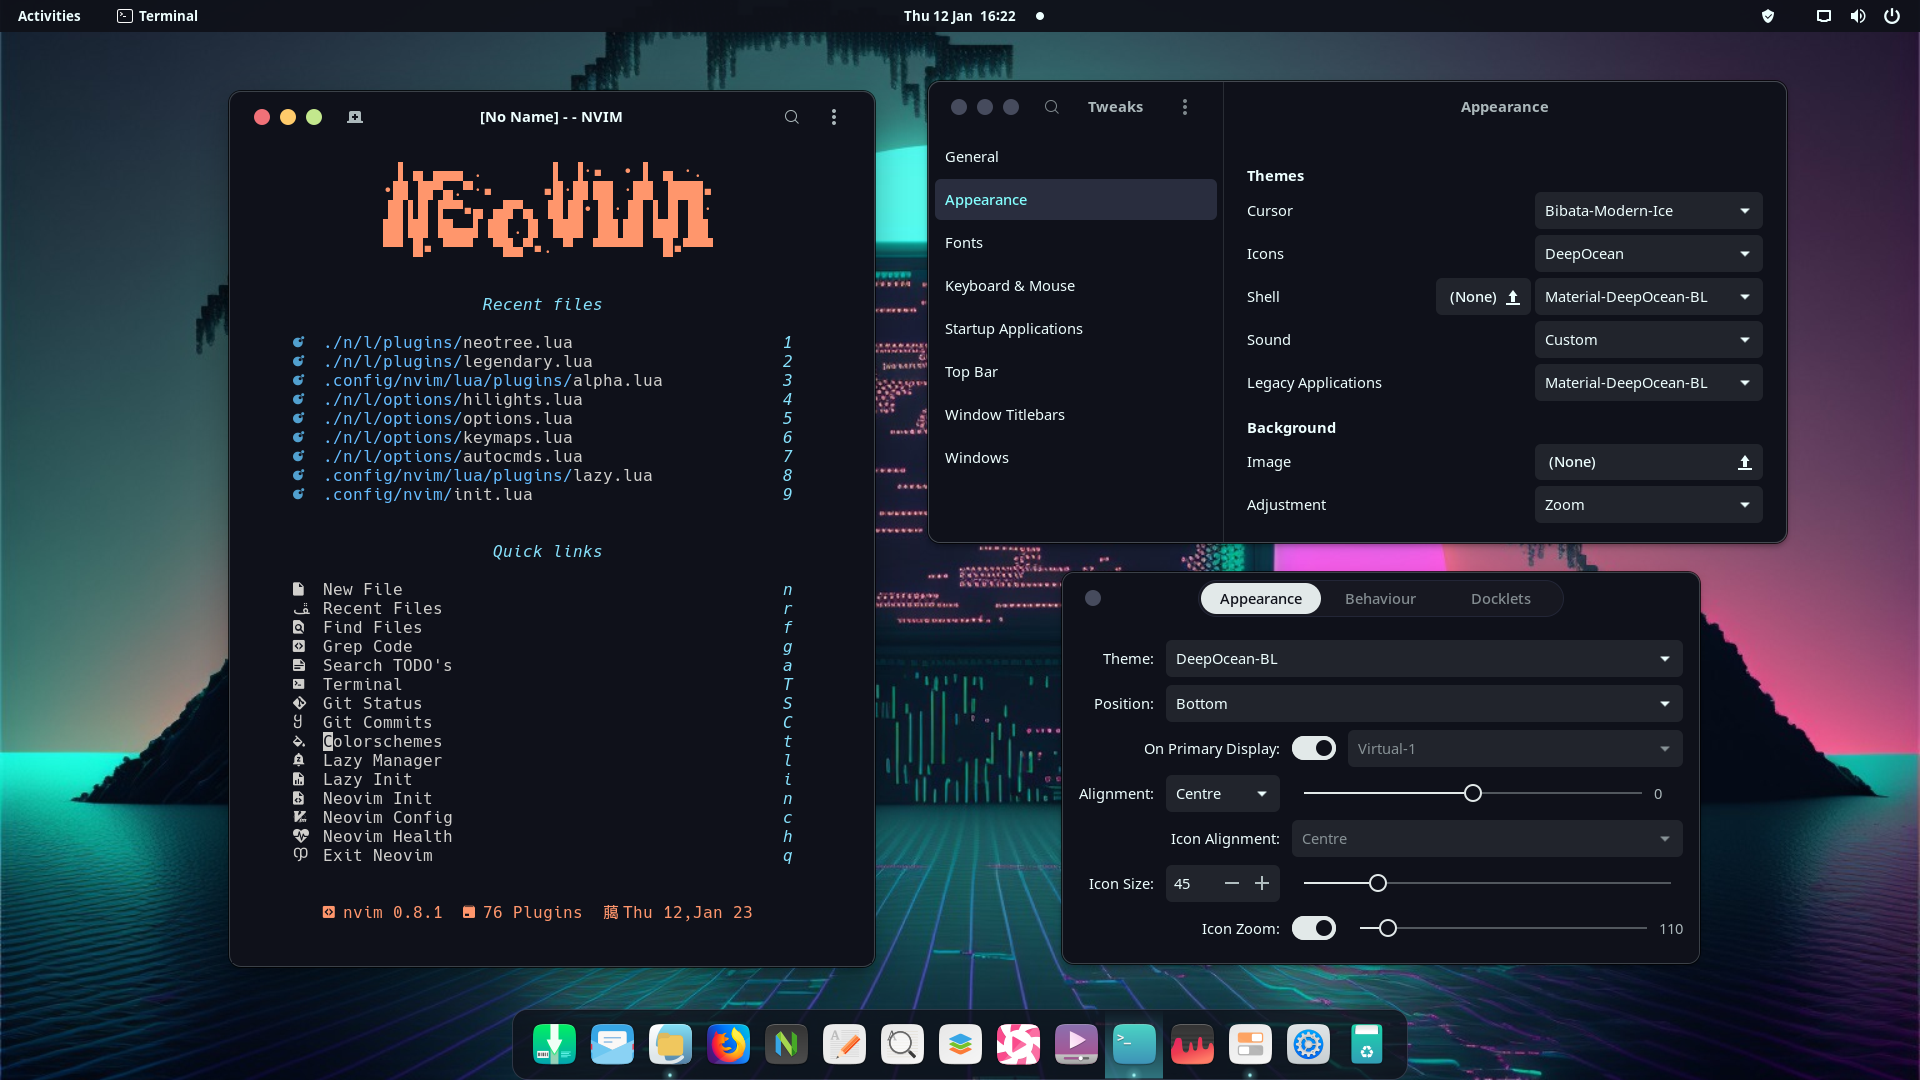Viewport: 1920px width, 1080px height.
Task: Open the Sound theme dropdown
Action: tap(1648, 340)
